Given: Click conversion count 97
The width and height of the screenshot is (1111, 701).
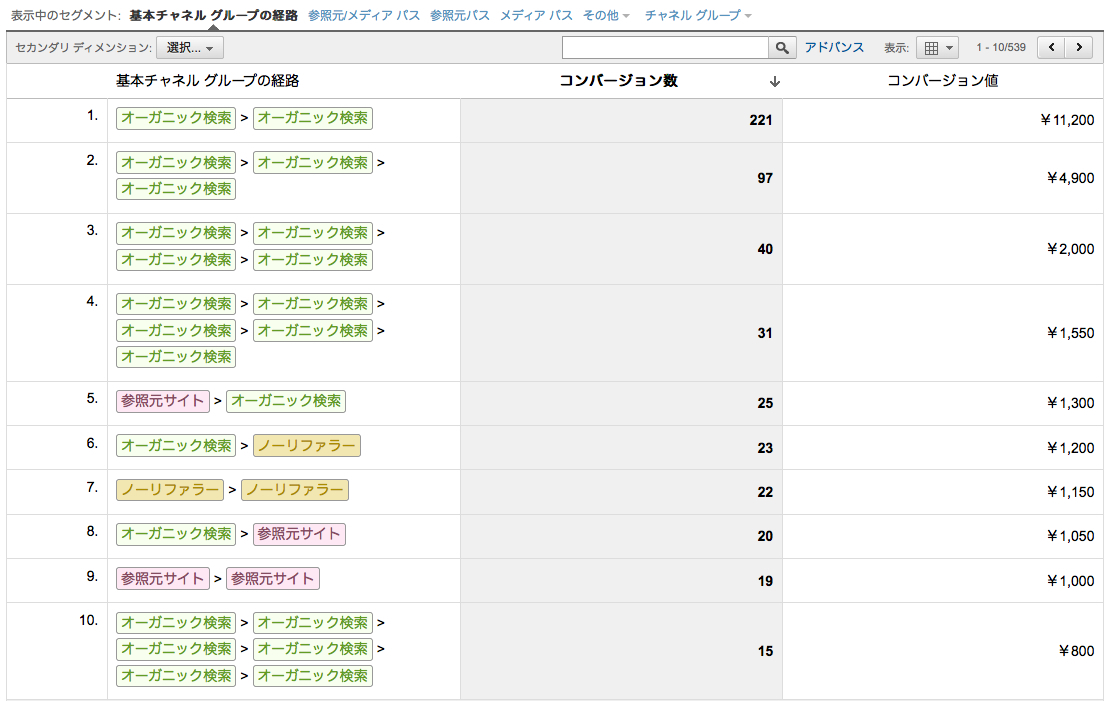Looking at the screenshot, I should [x=765, y=178].
